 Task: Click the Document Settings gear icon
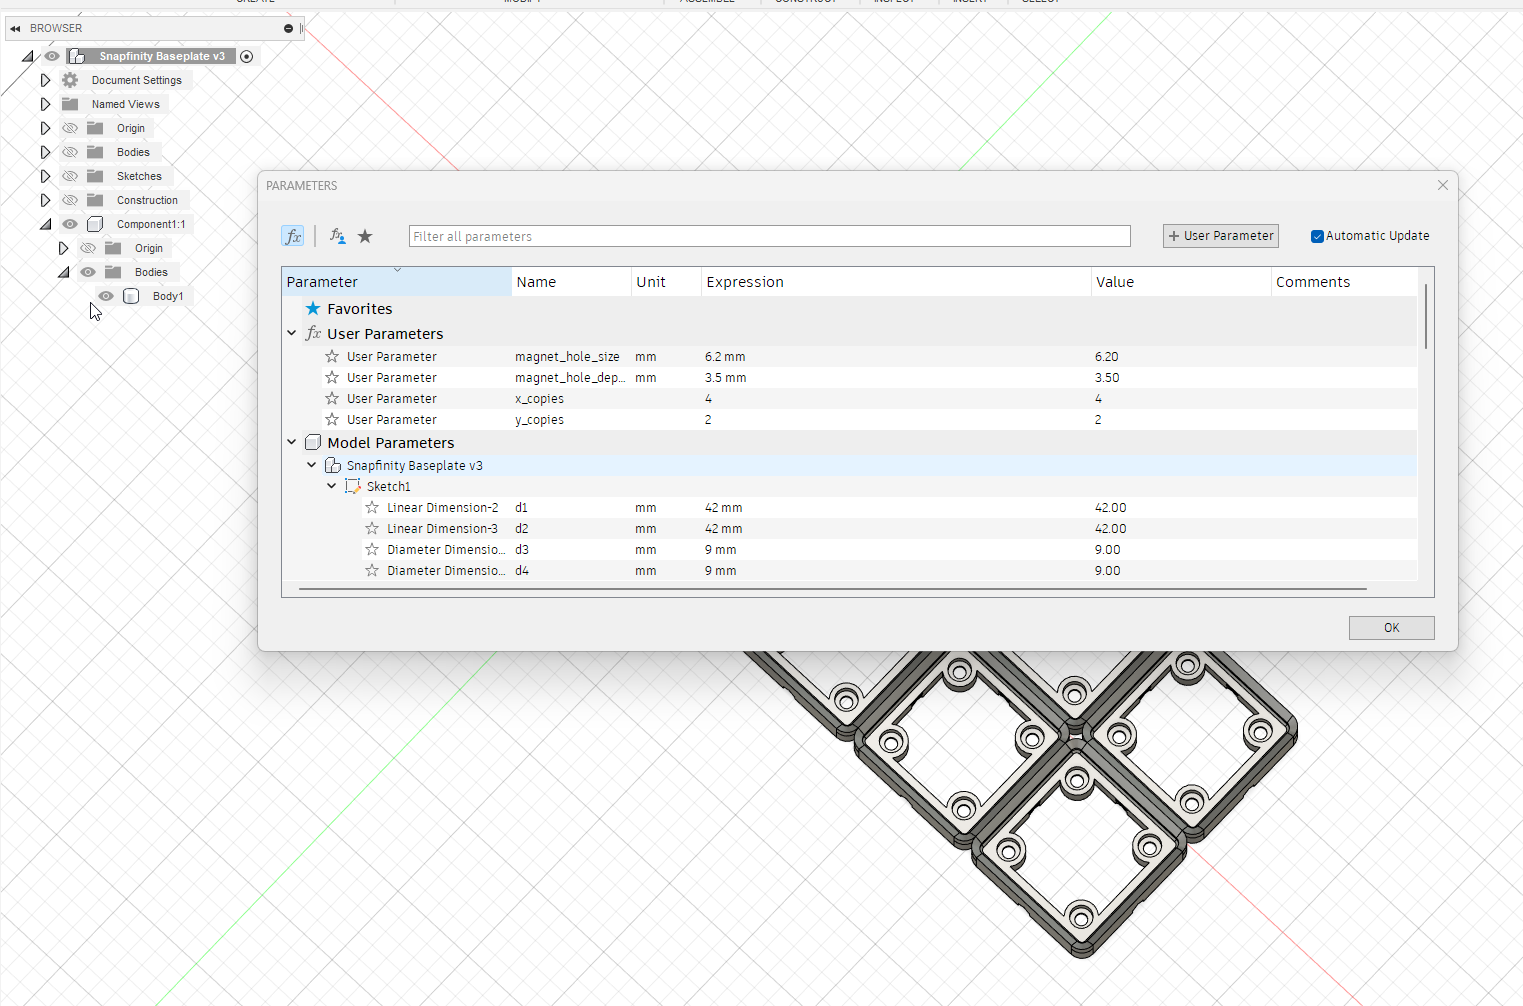click(70, 80)
